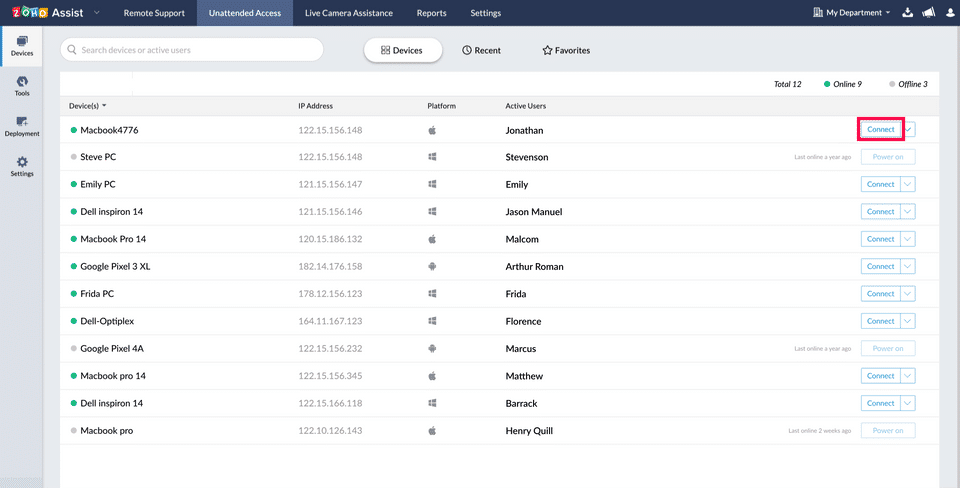Select the Devices icon in sidebar

click(x=21, y=45)
